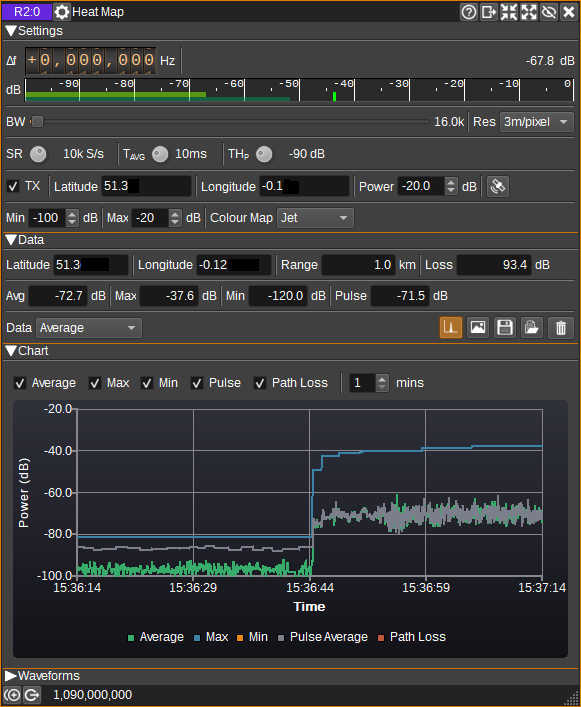The width and height of the screenshot is (581, 707).
Task: Open the Heat Map settings gear
Action: point(62,12)
